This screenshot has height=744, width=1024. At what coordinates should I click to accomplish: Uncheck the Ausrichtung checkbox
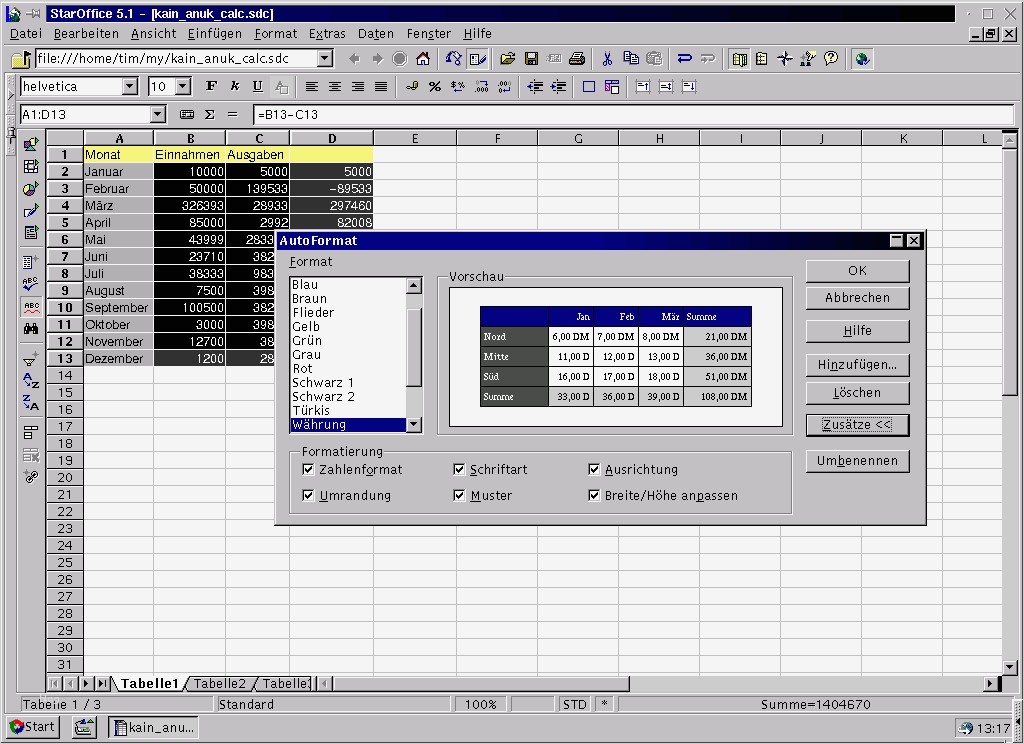pyautogui.click(x=594, y=470)
